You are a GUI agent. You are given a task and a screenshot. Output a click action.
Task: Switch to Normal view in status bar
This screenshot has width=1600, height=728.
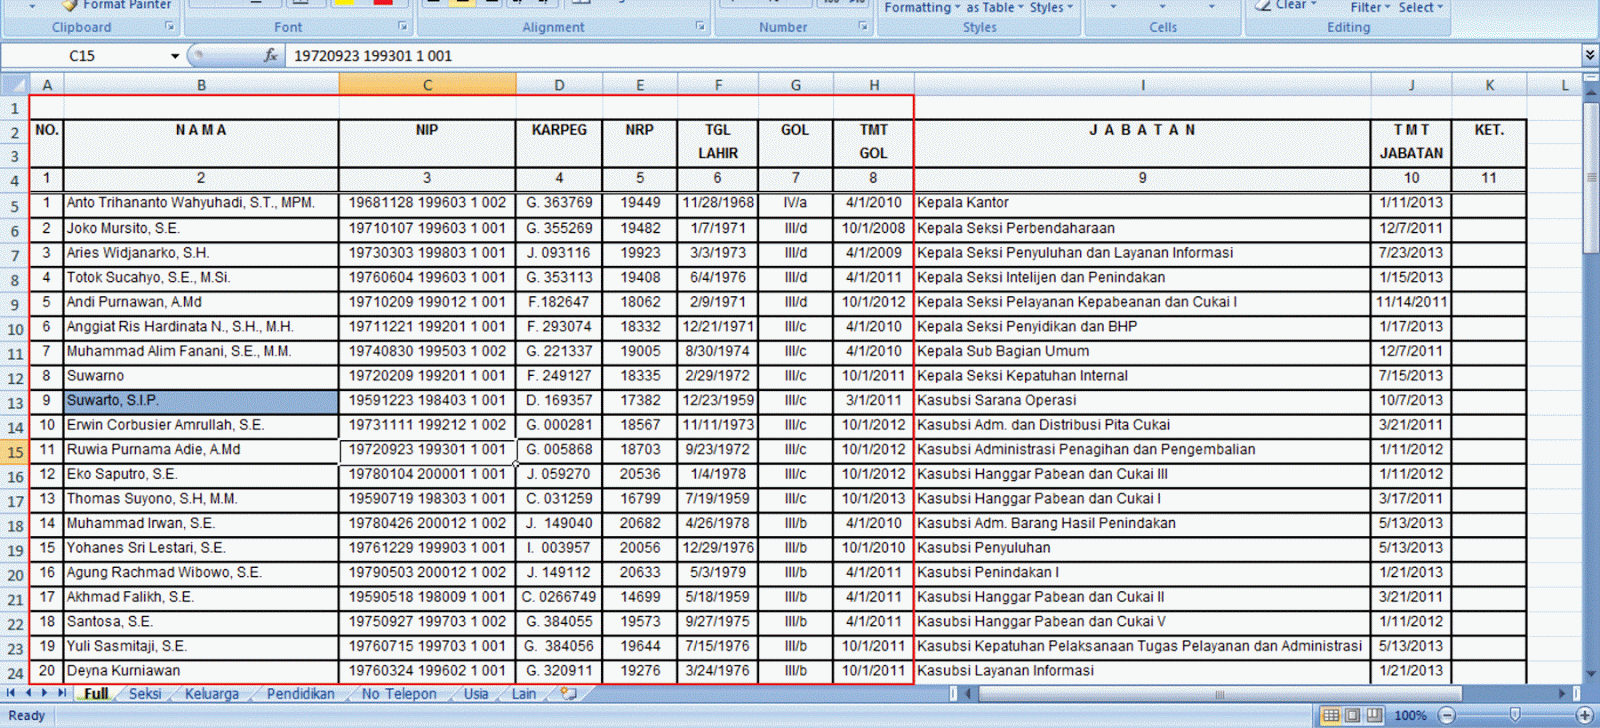pyautogui.click(x=1330, y=715)
